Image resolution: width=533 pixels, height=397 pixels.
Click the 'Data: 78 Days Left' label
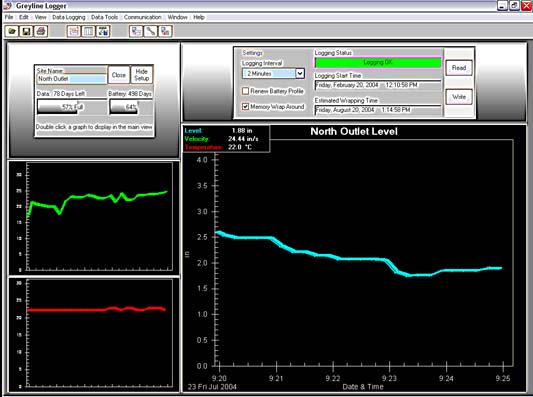coord(61,93)
